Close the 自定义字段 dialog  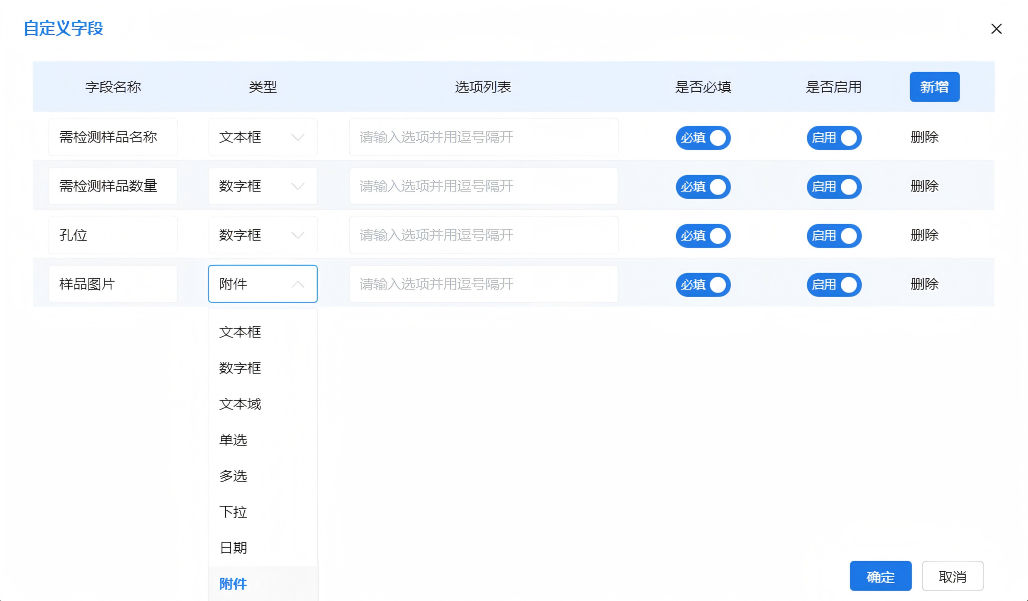(996, 29)
